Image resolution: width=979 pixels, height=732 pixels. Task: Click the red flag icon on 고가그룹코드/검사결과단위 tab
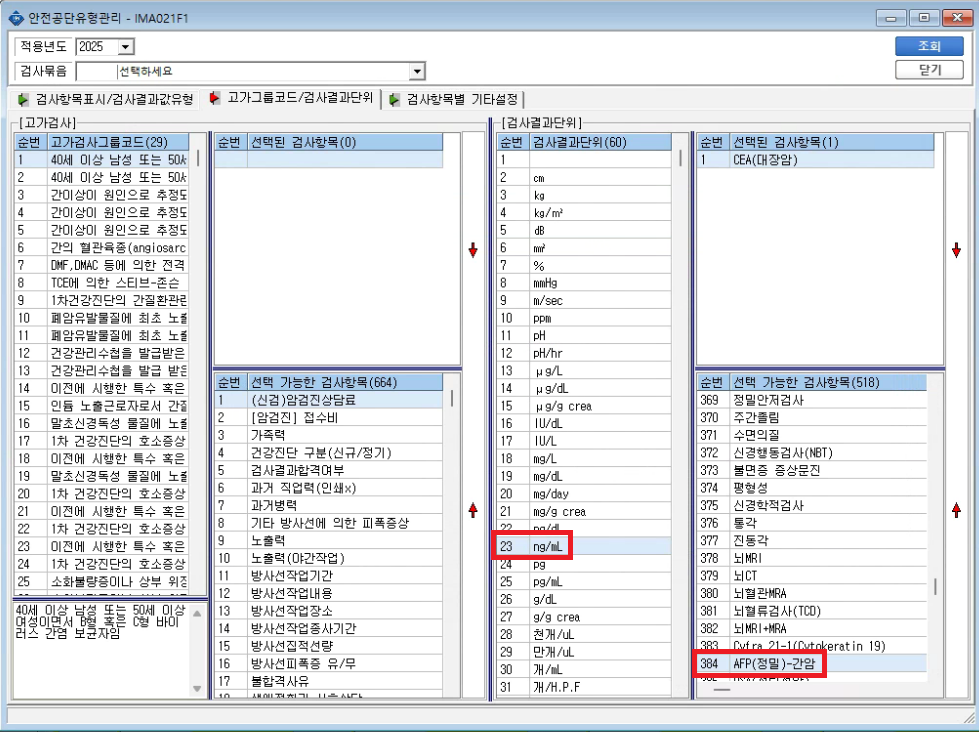[215, 98]
